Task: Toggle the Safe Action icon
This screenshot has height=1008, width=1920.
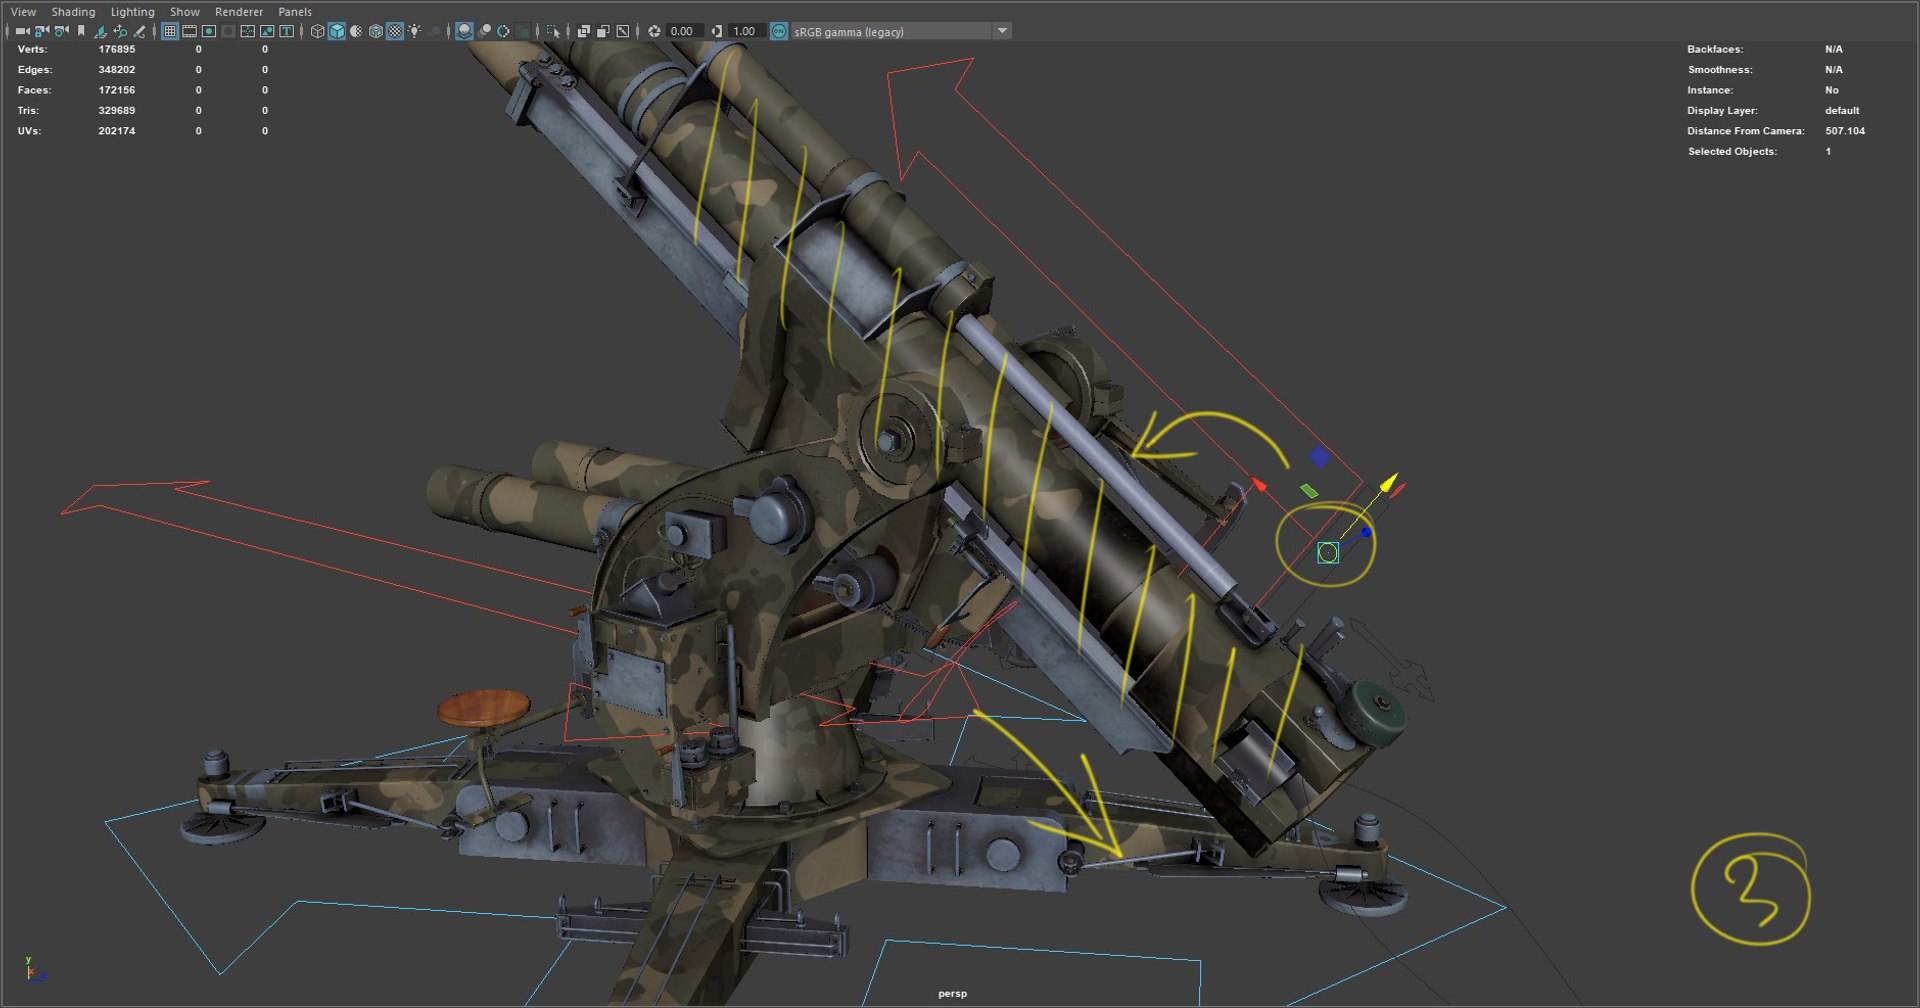Action: pos(267,31)
